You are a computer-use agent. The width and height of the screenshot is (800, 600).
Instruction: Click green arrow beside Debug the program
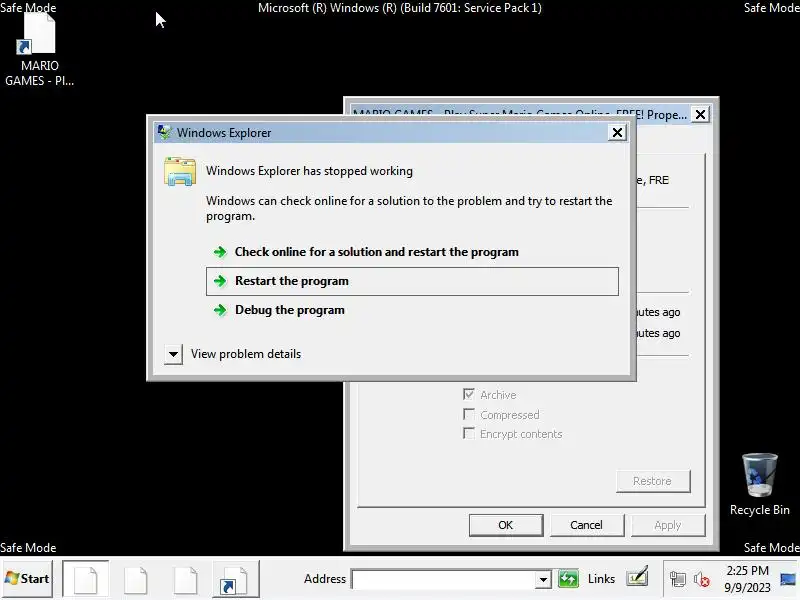coord(220,310)
